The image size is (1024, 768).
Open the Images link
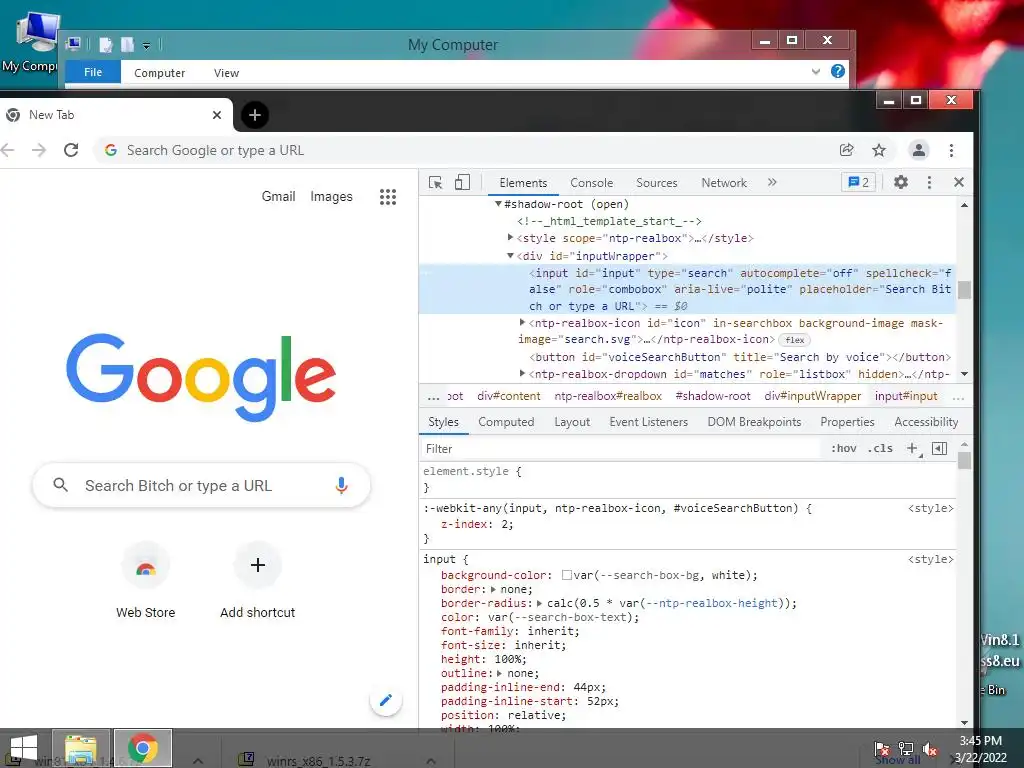[331, 196]
